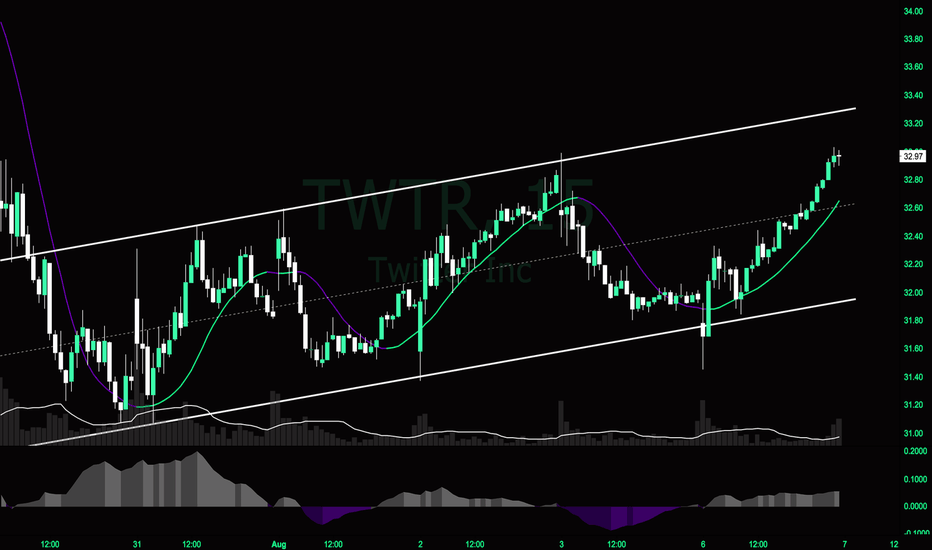Select the 32.20 price axis label
The width and height of the screenshot is (932, 550).
click(x=913, y=264)
